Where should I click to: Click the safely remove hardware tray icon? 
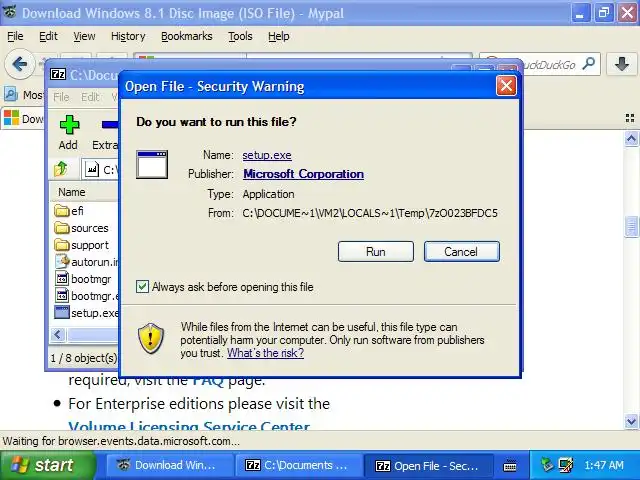coord(546,464)
